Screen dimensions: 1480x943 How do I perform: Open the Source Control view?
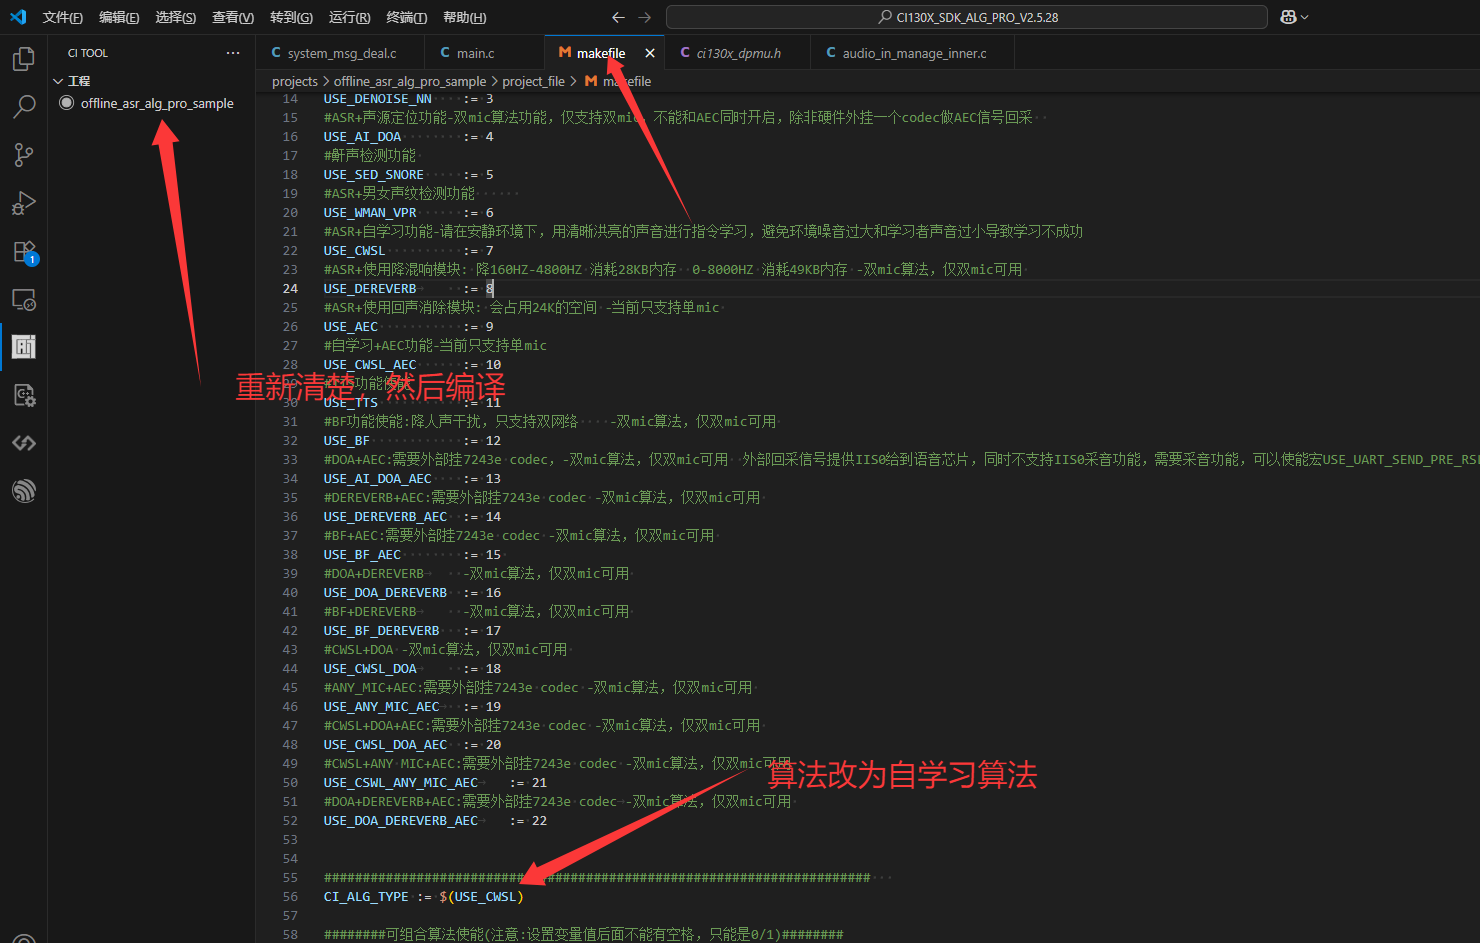point(24,155)
